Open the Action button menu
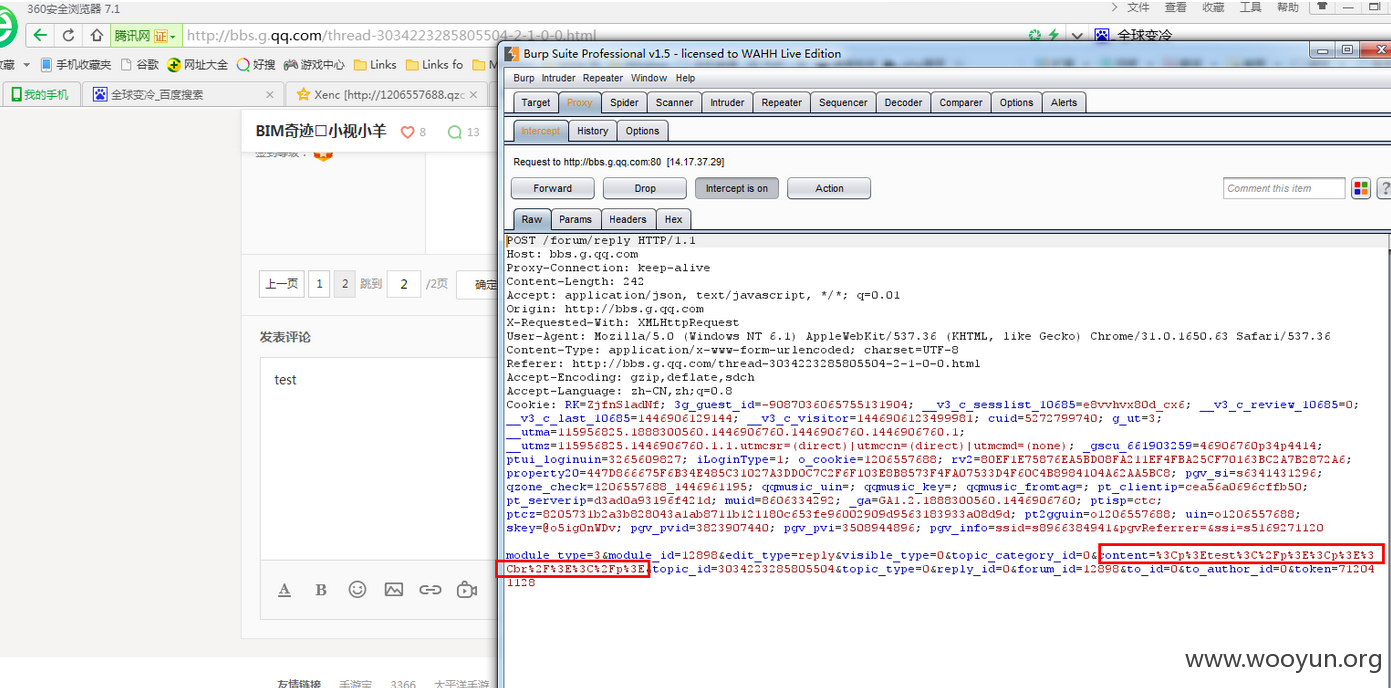Screen dimensions: 1391x688 [829, 188]
